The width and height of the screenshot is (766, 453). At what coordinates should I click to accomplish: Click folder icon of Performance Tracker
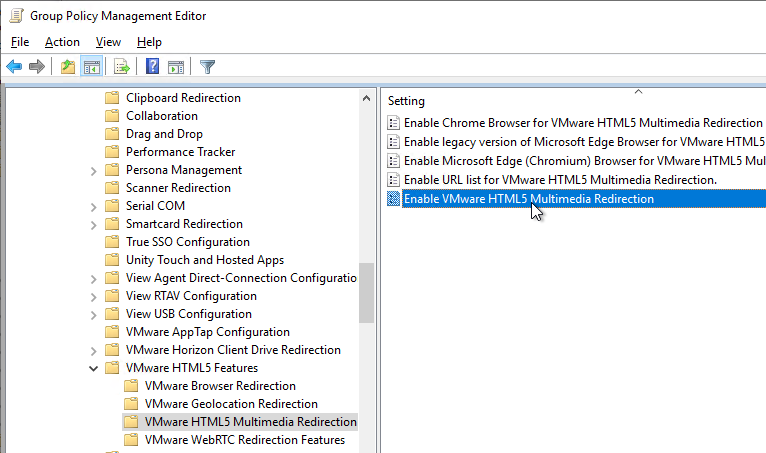112,152
